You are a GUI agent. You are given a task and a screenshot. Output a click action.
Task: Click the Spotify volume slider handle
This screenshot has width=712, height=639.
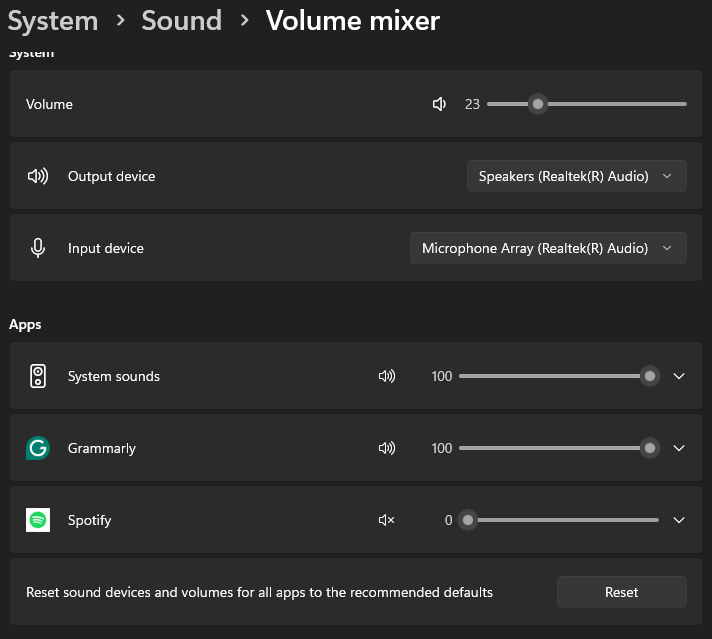468,520
